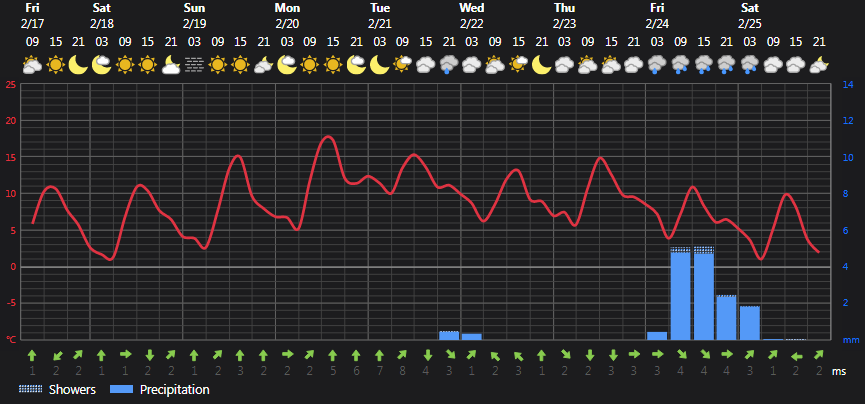Click the Wed 2/22 day header
This screenshot has height=404, width=865.
point(472,16)
